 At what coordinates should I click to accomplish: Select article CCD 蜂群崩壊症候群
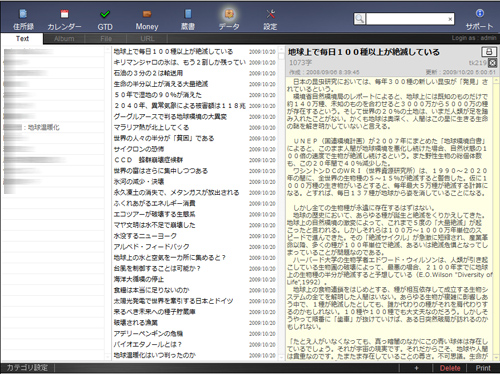point(195,160)
